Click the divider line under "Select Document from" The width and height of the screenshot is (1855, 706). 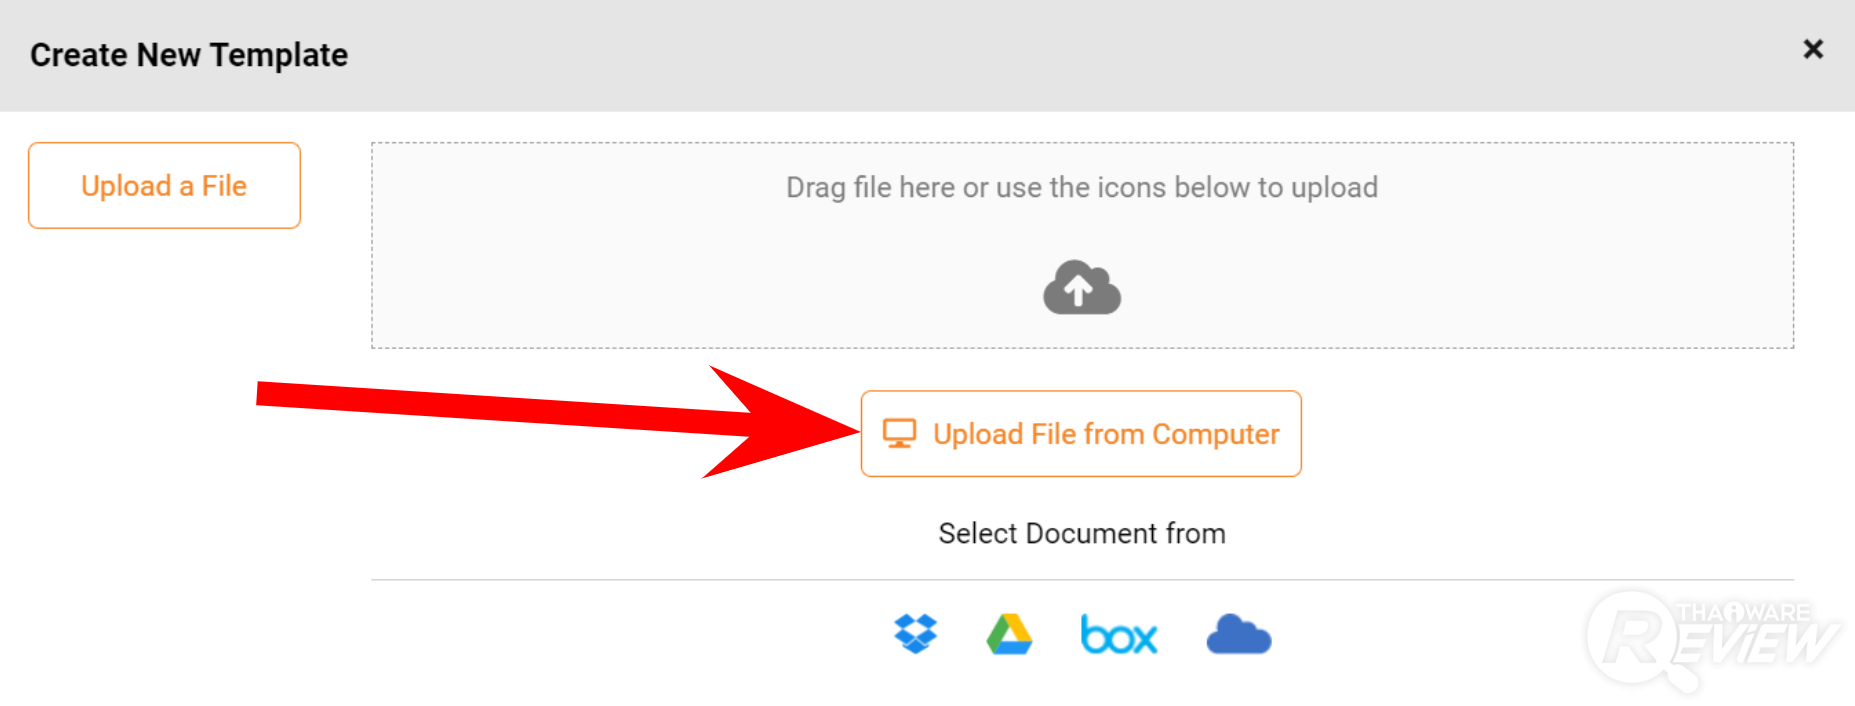click(1081, 580)
